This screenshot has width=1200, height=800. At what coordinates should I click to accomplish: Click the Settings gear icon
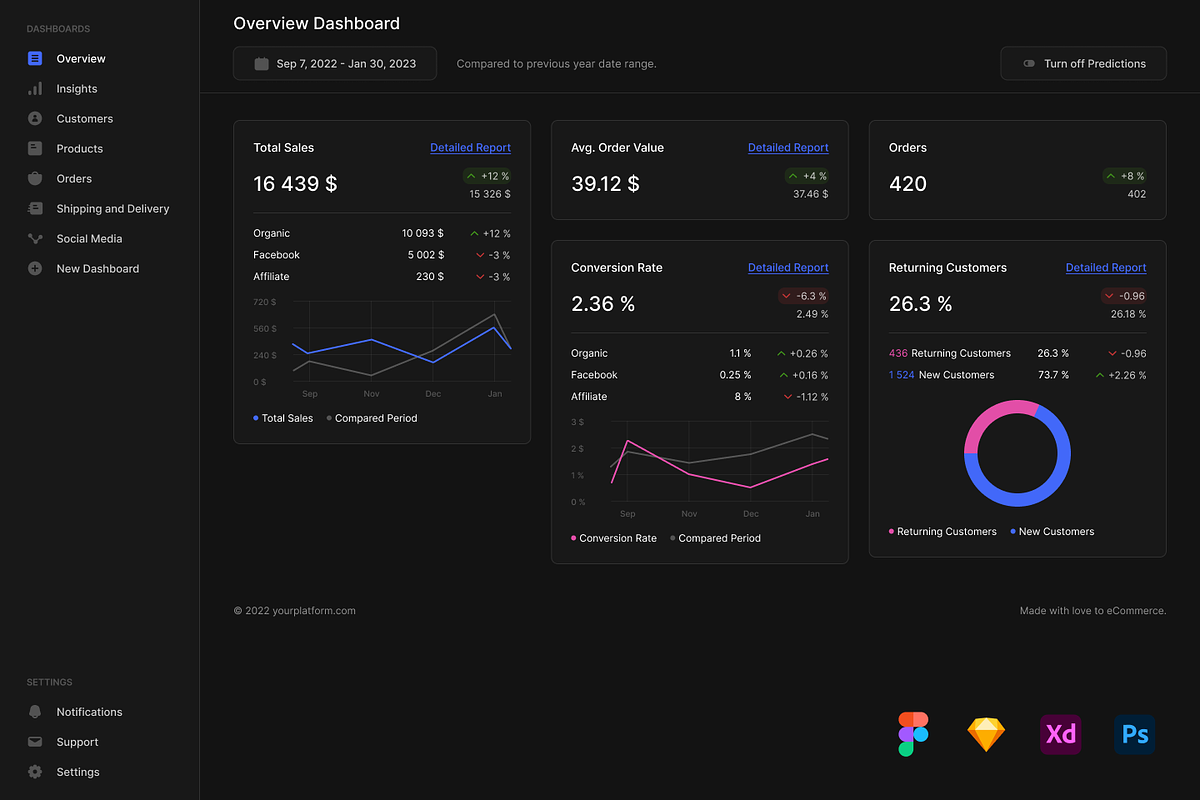[x=35, y=772]
